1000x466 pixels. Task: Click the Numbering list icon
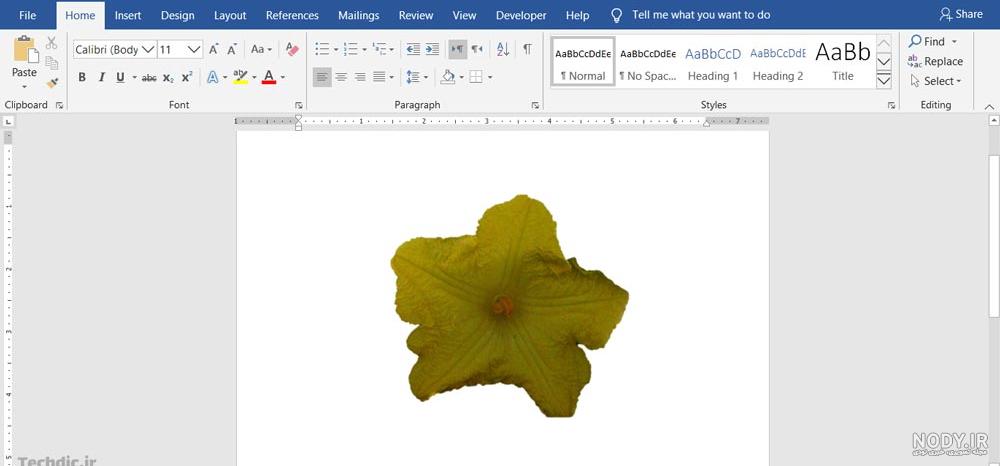click(350, 49)
